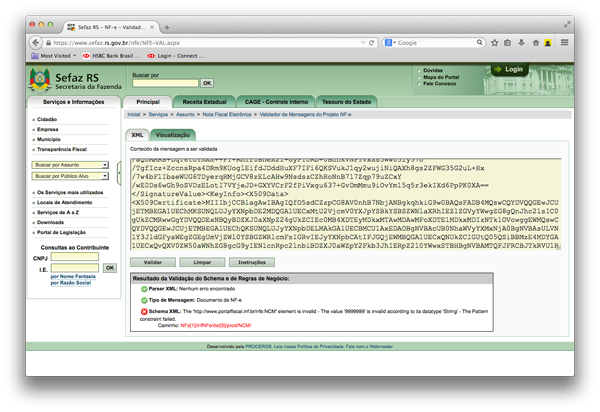Click the padlock site security icon

pyautogui.click(x=49, y=43)
